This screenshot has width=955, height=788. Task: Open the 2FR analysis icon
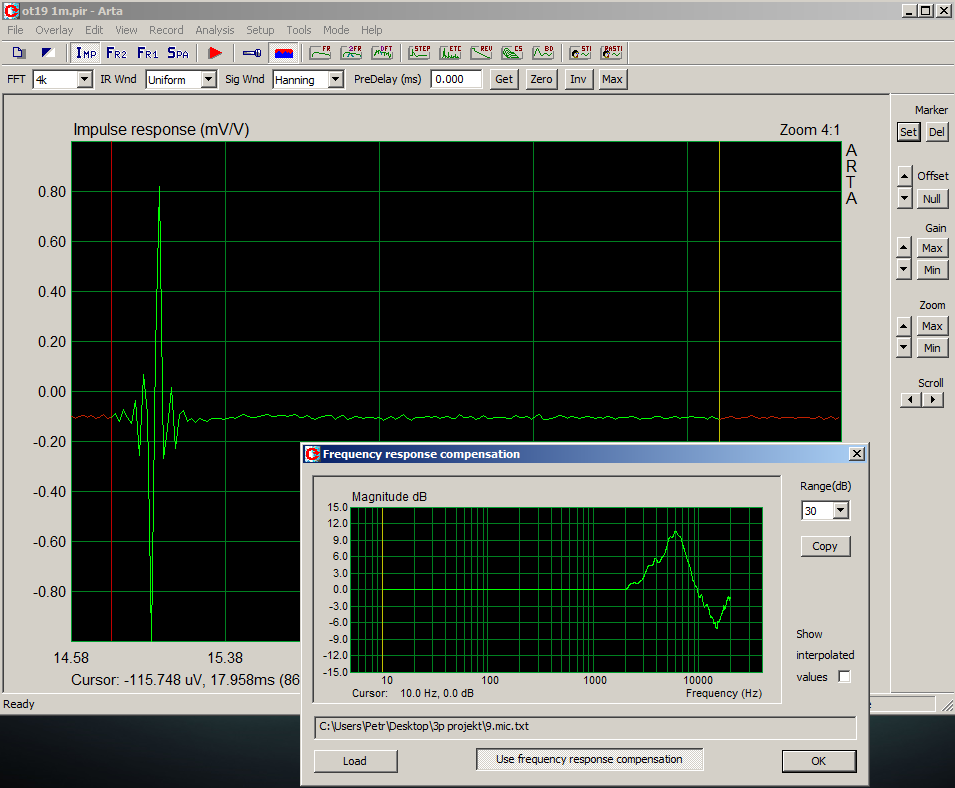coord(351,53)
